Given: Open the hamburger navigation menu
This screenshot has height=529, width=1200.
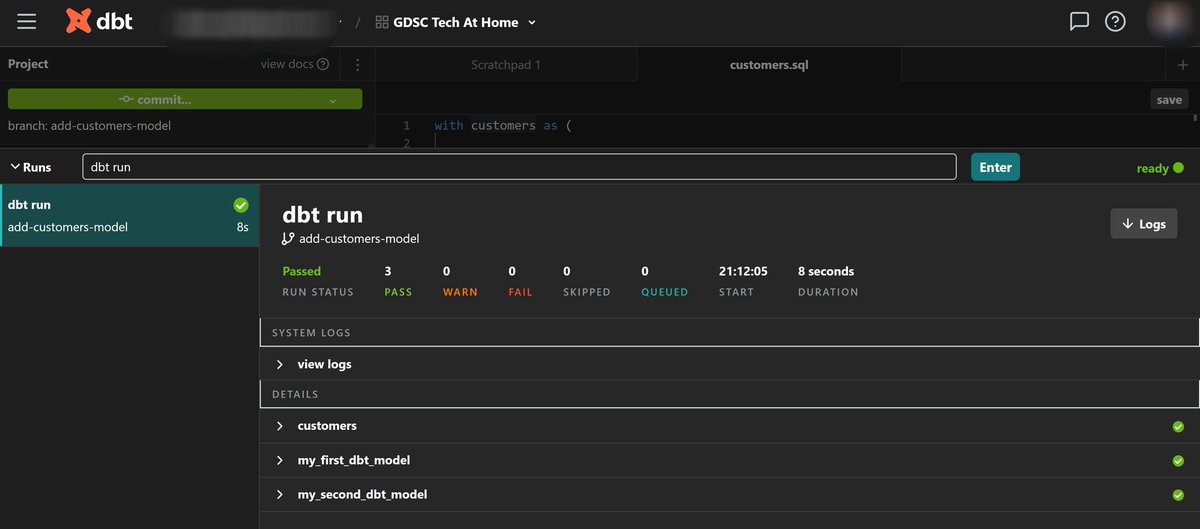Looking at the screenshot, I should 27,21.
